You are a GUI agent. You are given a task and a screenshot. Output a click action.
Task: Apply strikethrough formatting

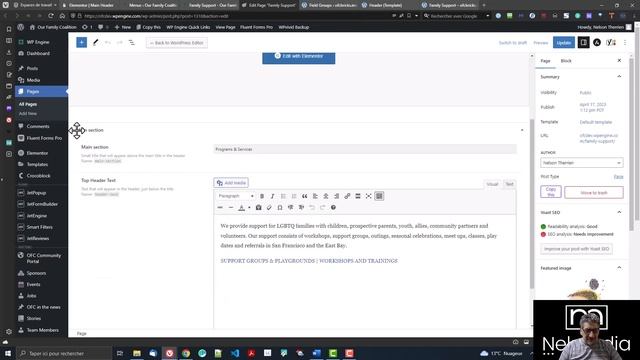pos(220,208)
